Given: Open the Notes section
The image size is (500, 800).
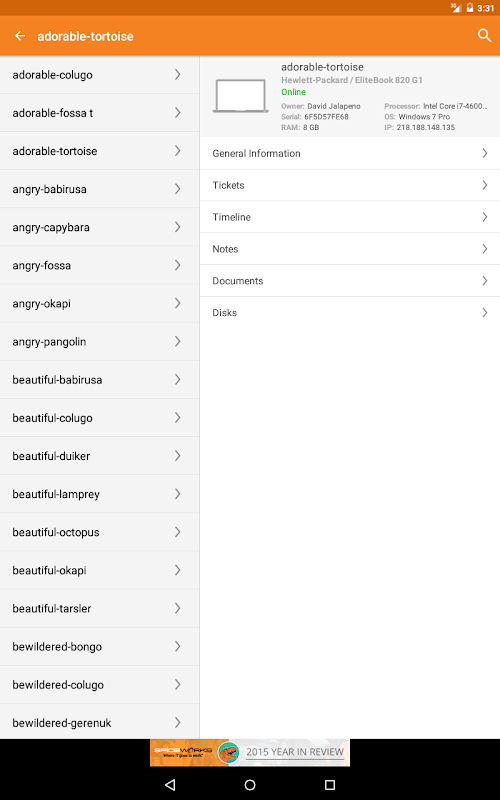Looking at the screenshot, I should [x=350, y=249].
